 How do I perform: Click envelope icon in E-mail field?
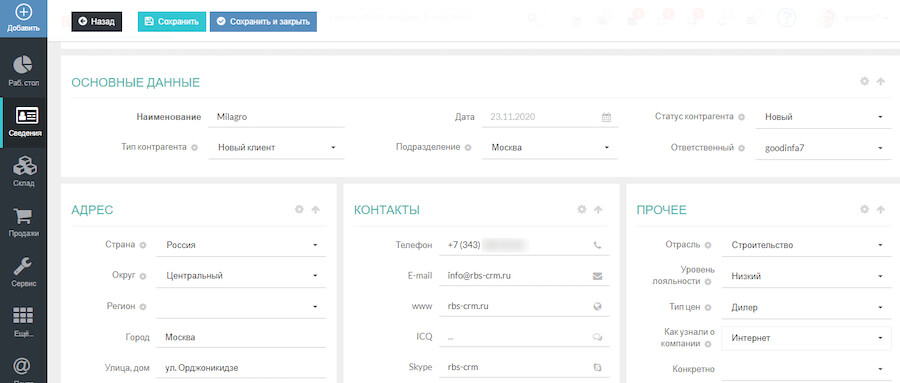(x=598, y=276)
